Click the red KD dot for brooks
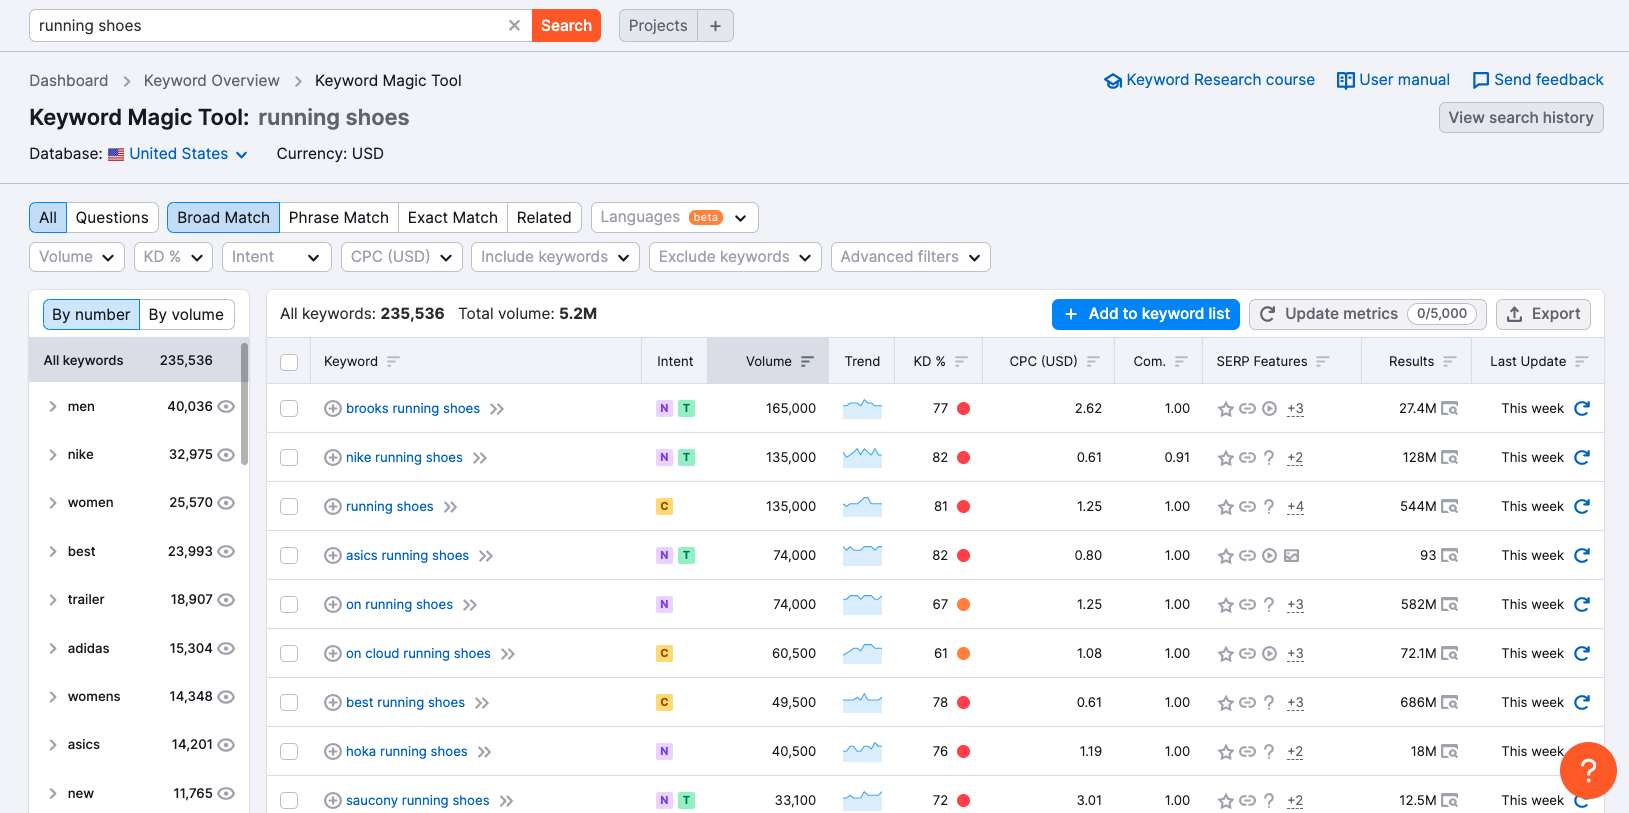This screenshot has height=813, width=1629. click(x=964, y=408)
